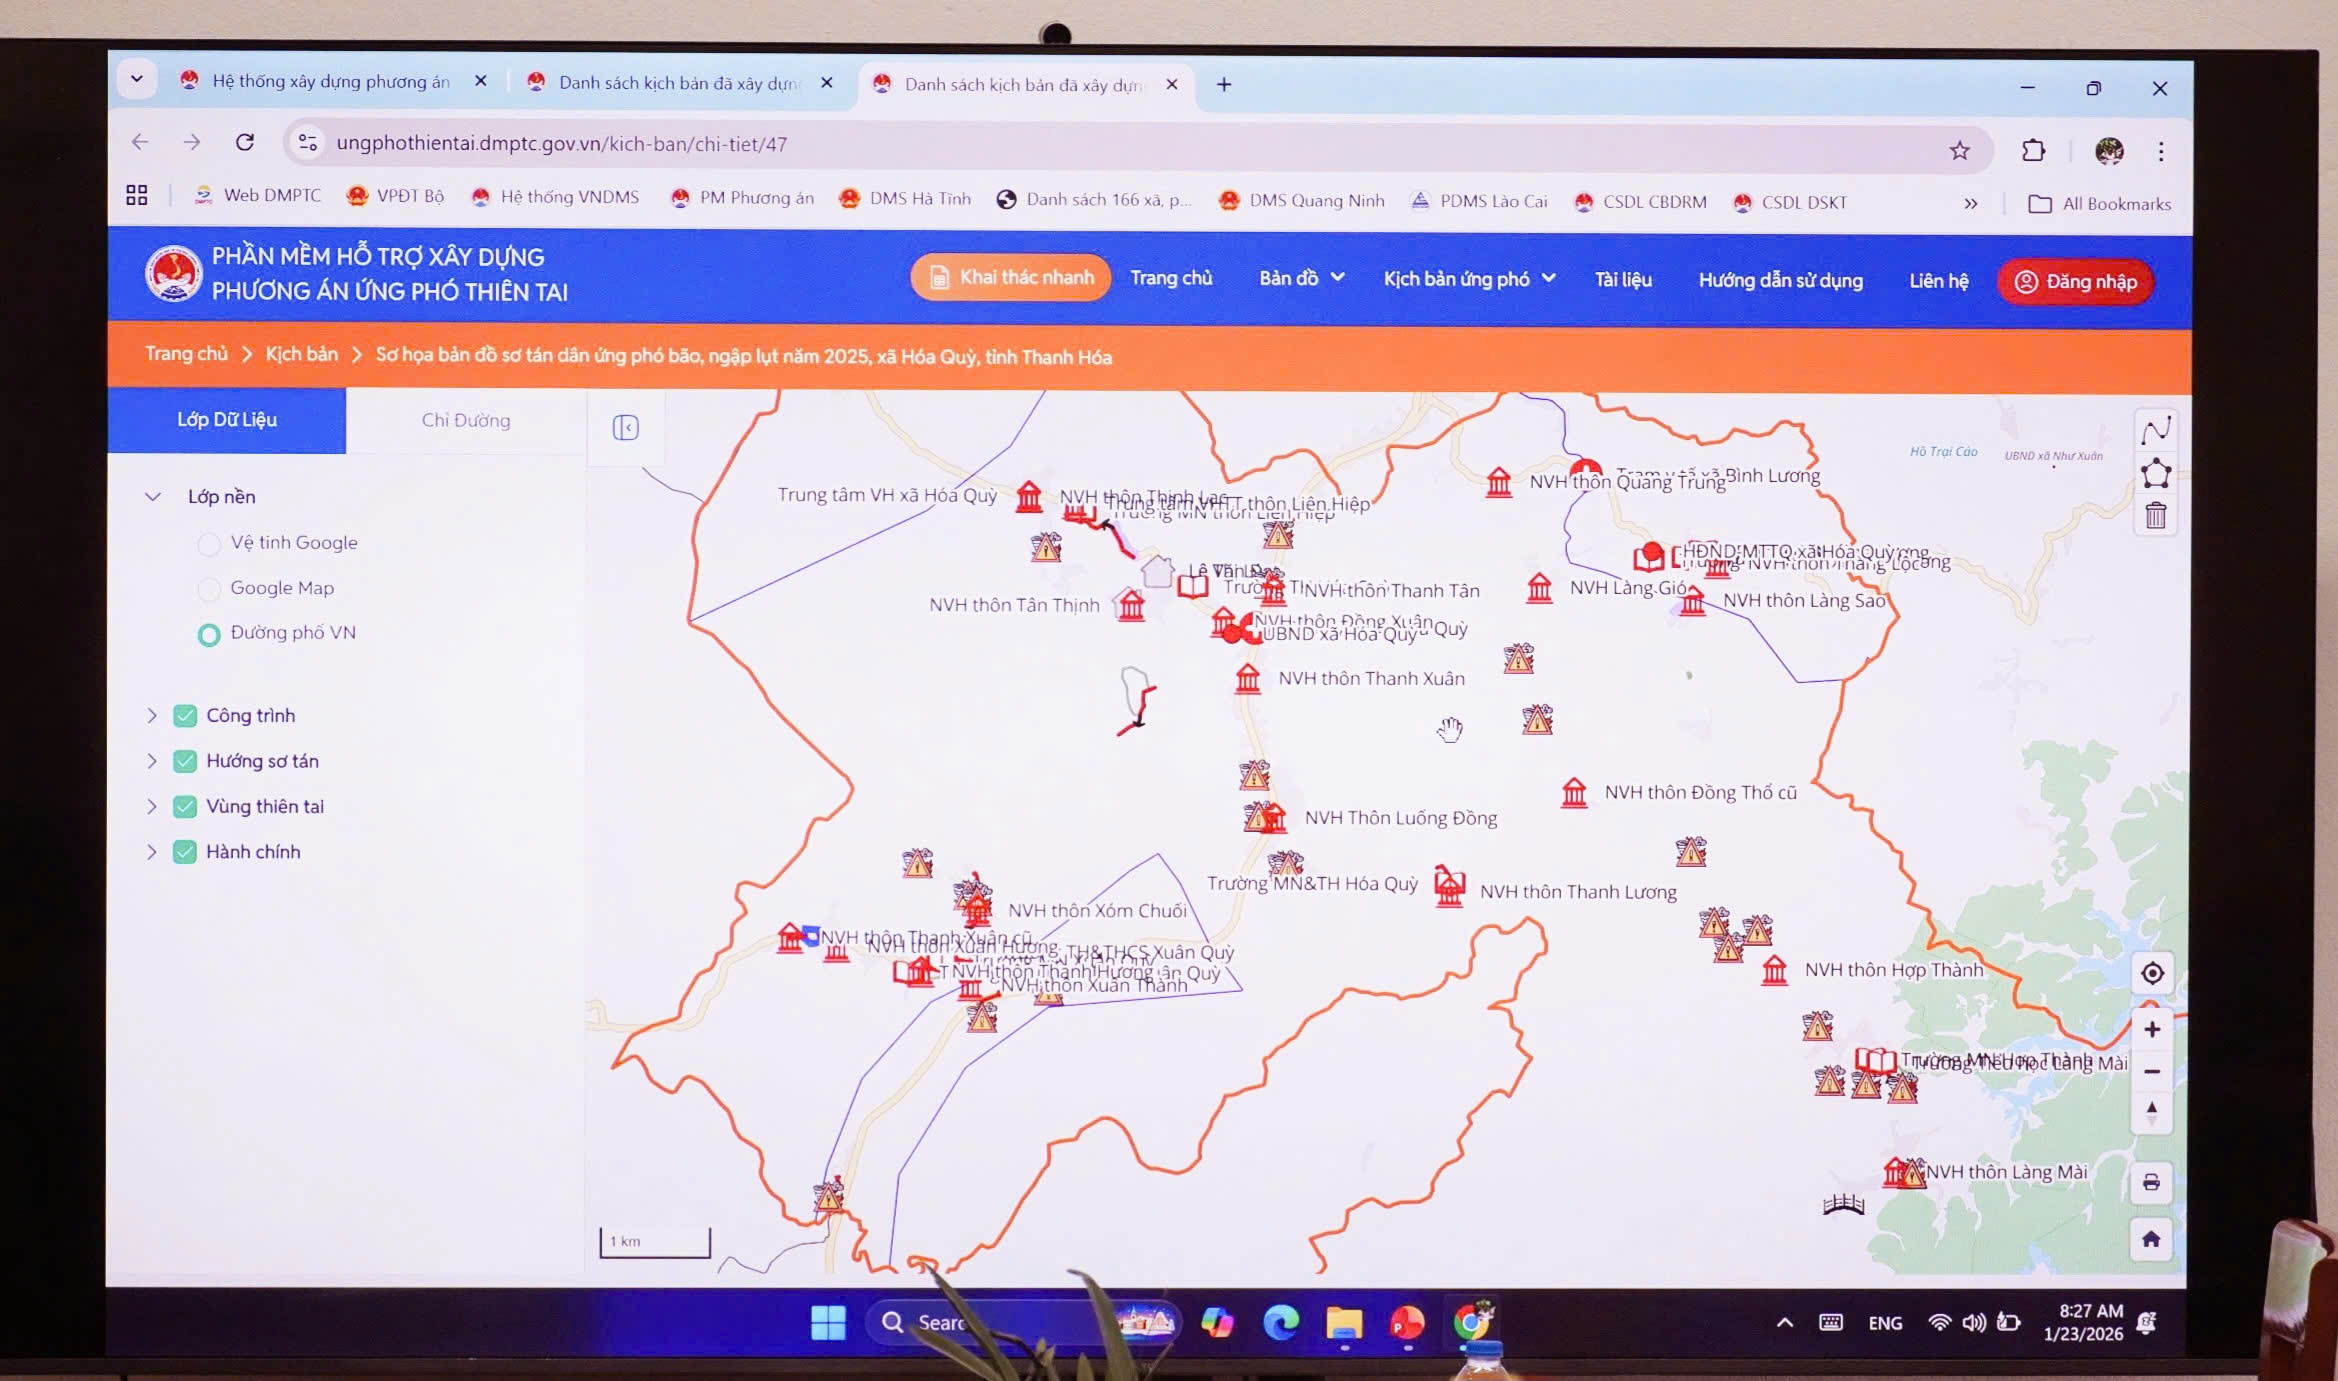The width and height of the screenshot is (2338, 1381).
Task: Uncheck the Công trình layer checkbox
Action: [185, 715]
